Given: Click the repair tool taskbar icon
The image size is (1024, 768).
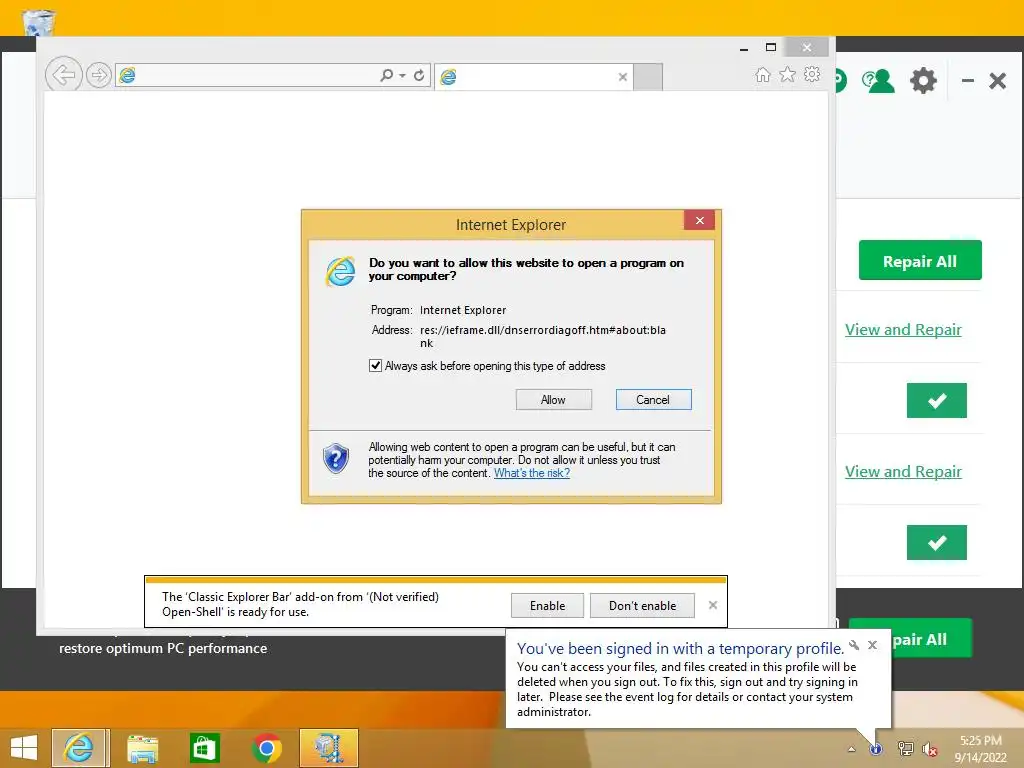Looking at the screenshot, I should click(x=328, y=748).
